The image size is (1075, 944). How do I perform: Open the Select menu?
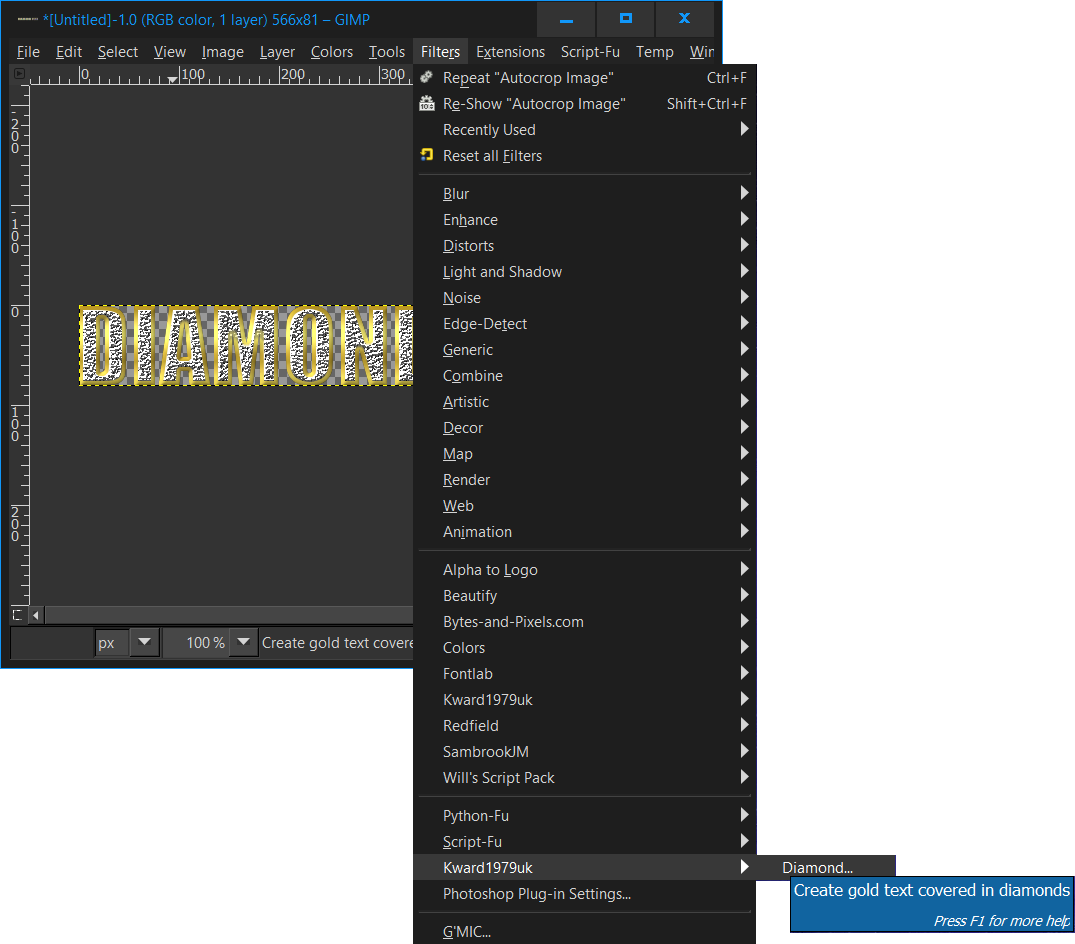(117, 52)
